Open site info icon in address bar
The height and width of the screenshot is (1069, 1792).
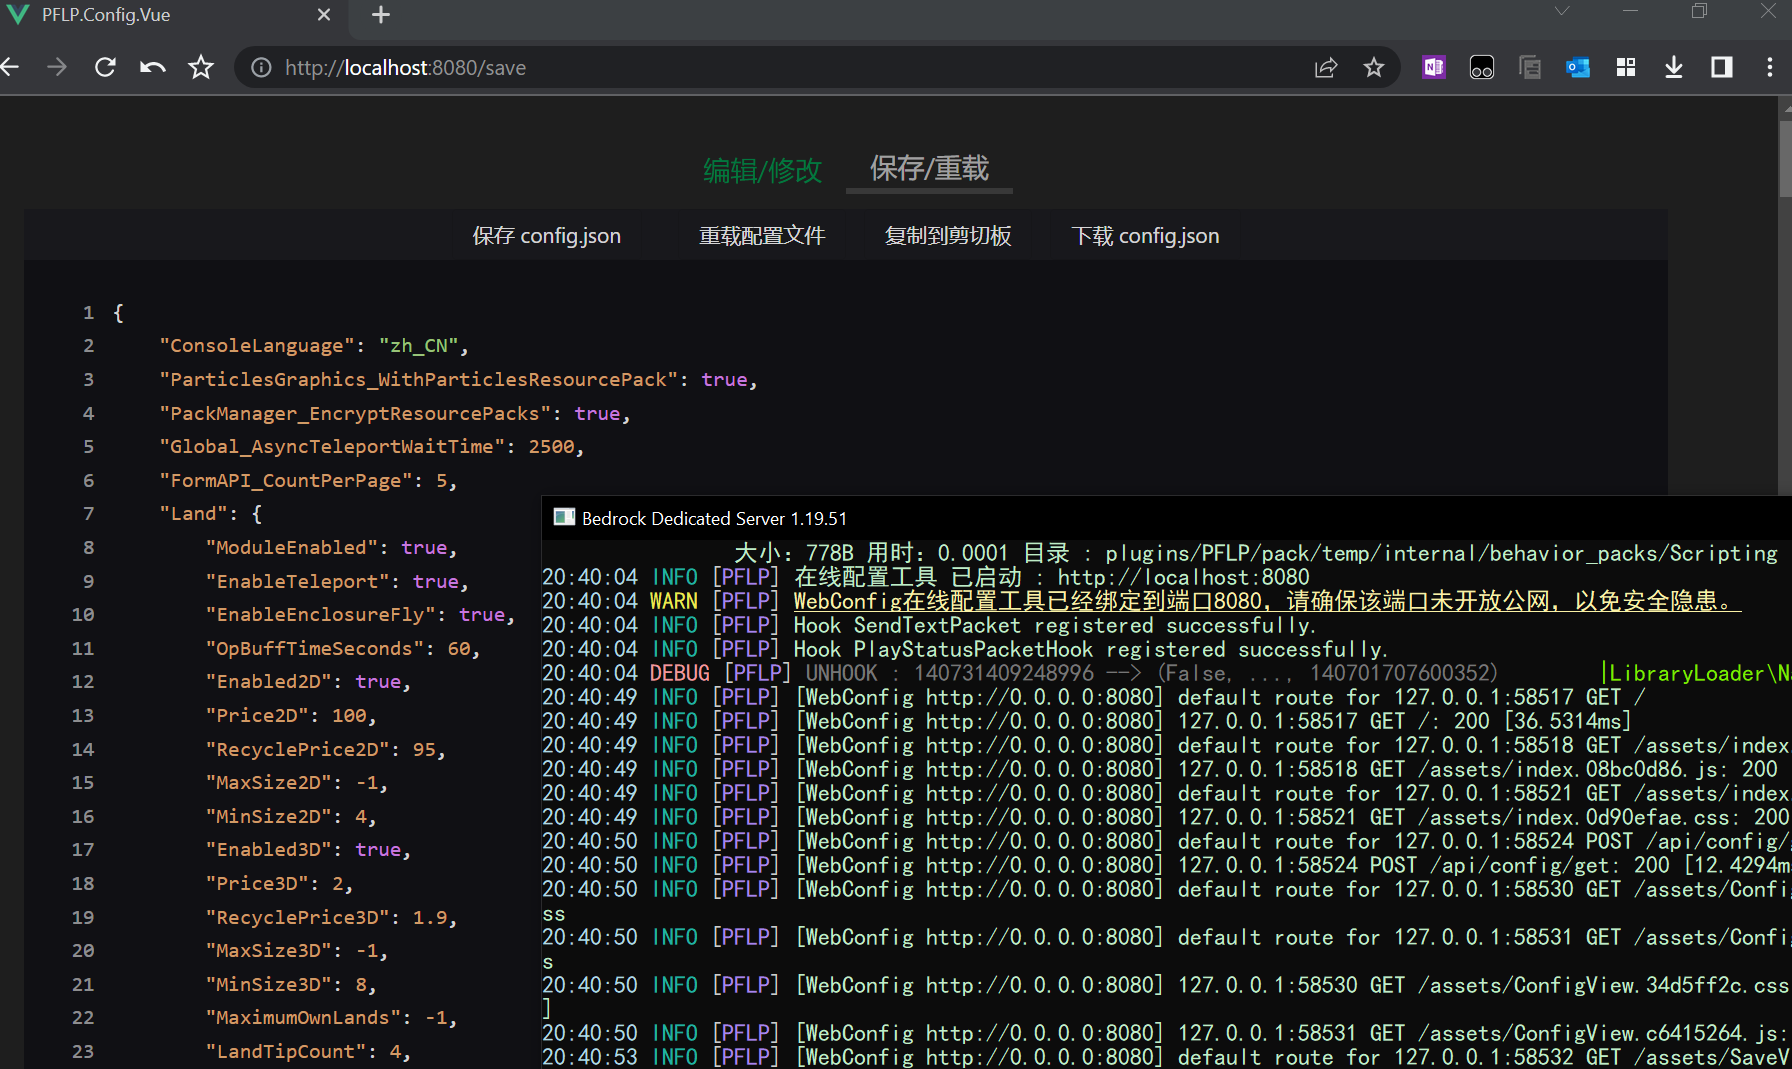pos(261,67)
